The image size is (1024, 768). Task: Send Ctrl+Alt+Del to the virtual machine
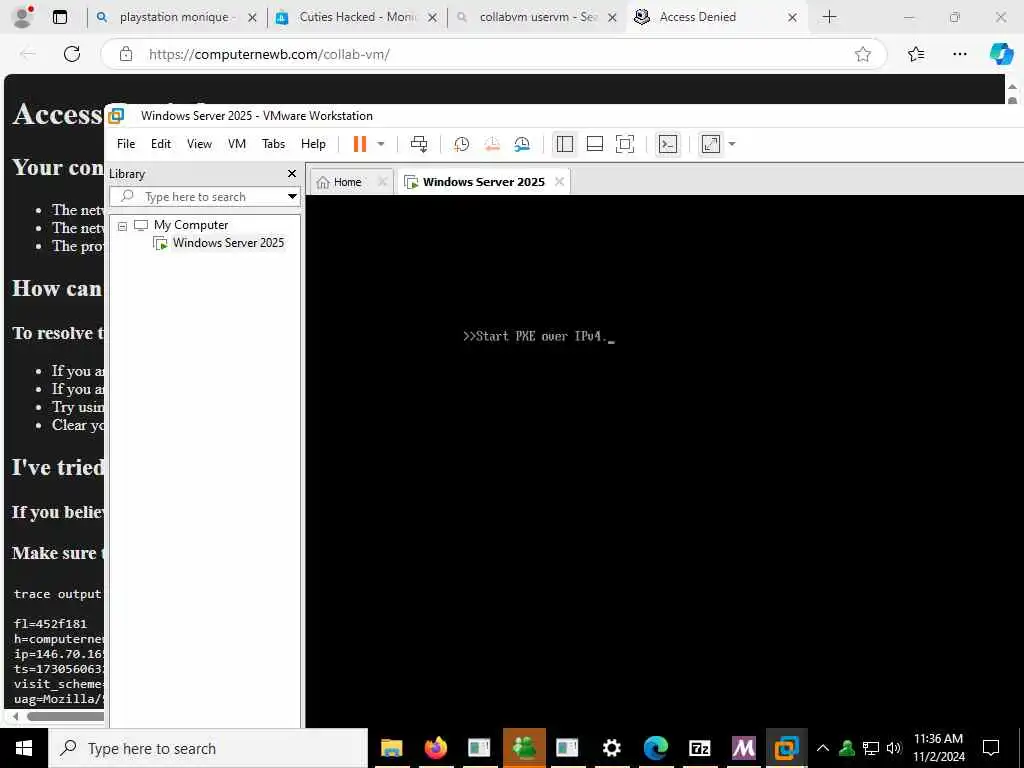(419, 144)
